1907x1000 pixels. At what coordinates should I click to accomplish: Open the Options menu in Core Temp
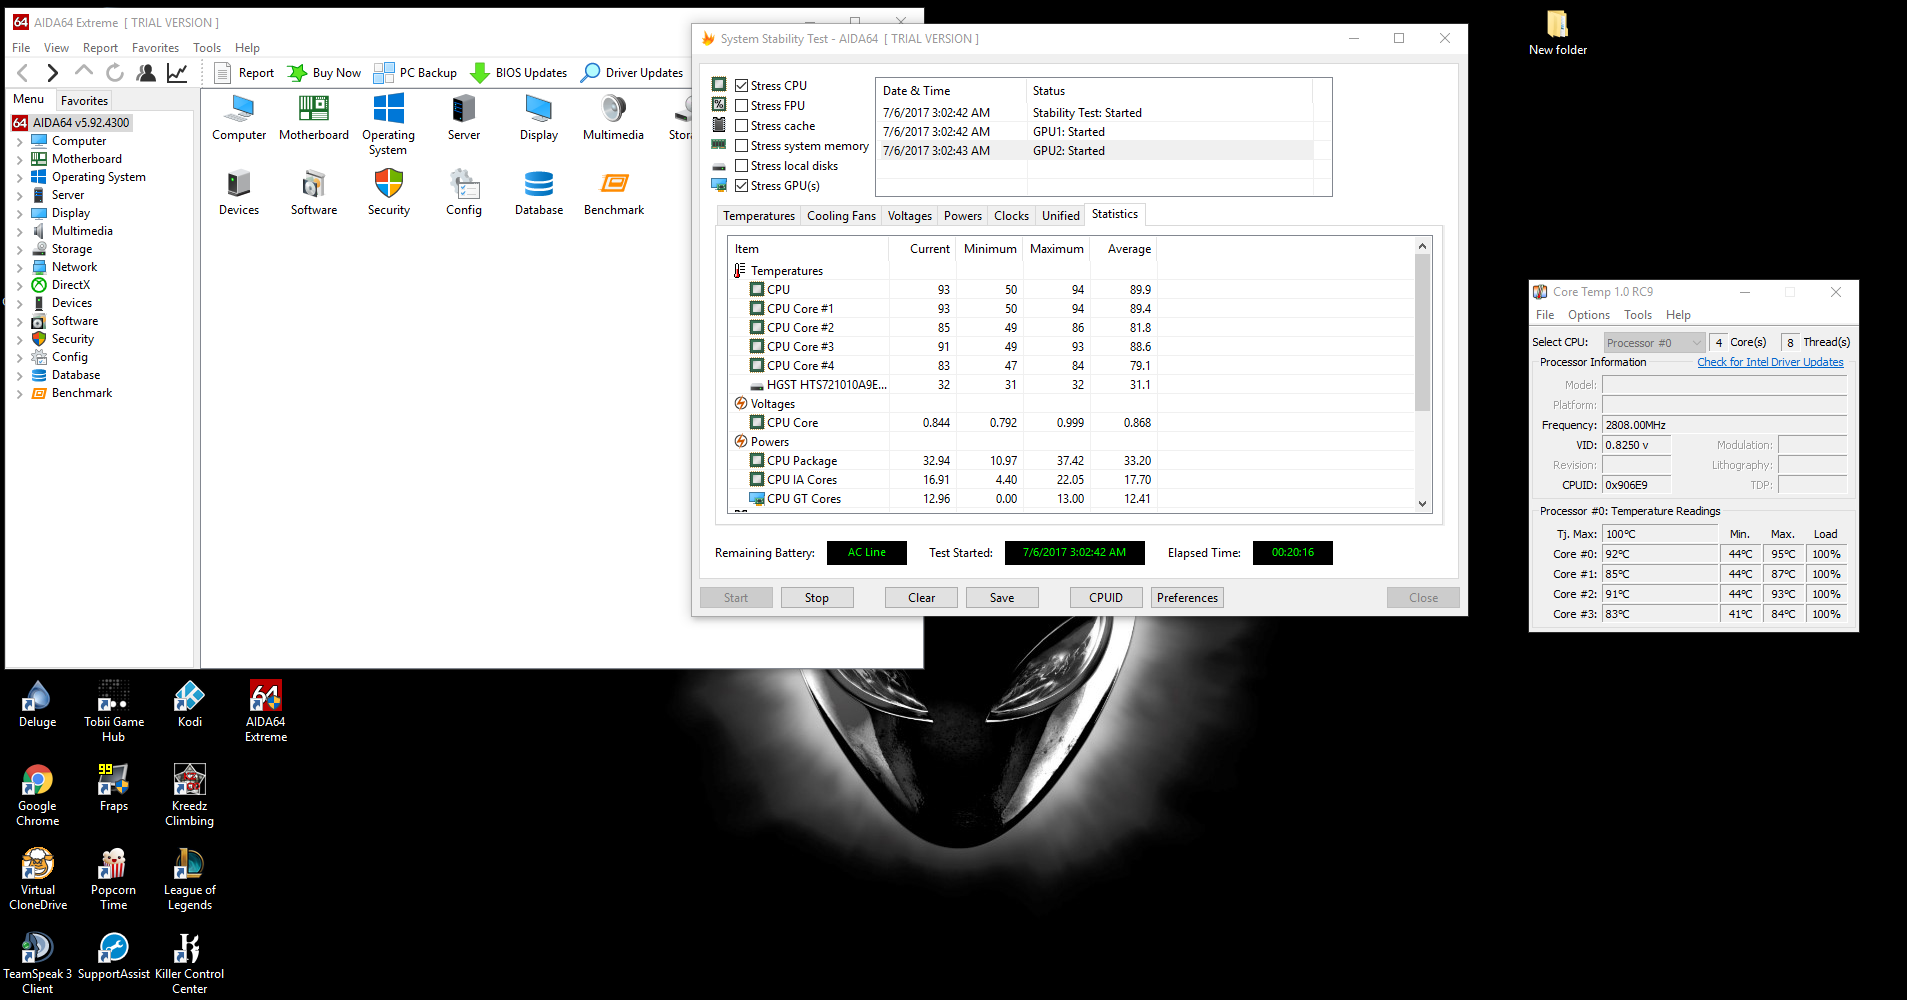pos(1588,315)
